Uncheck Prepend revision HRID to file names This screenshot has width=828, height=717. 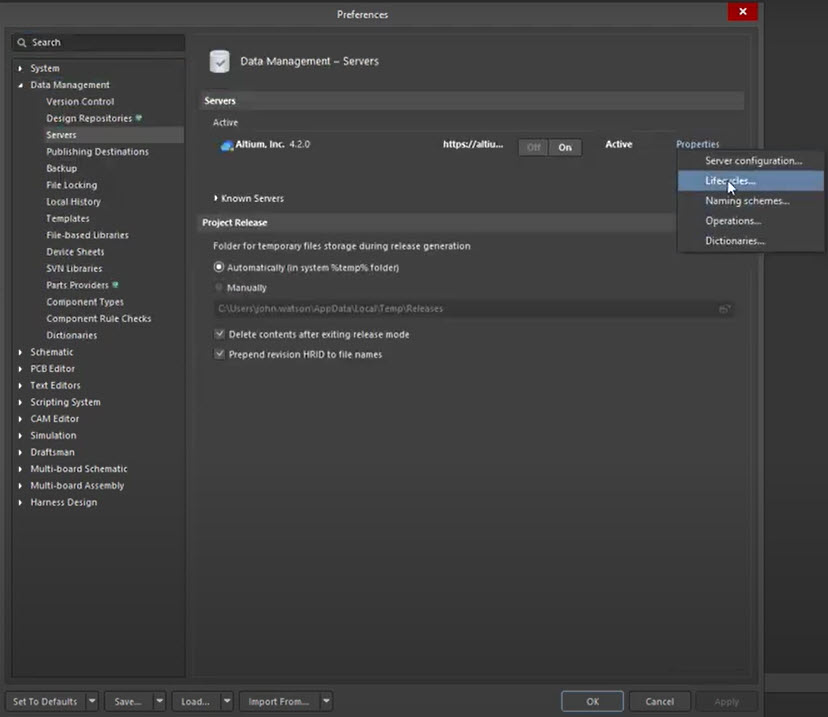pos(219,352)
